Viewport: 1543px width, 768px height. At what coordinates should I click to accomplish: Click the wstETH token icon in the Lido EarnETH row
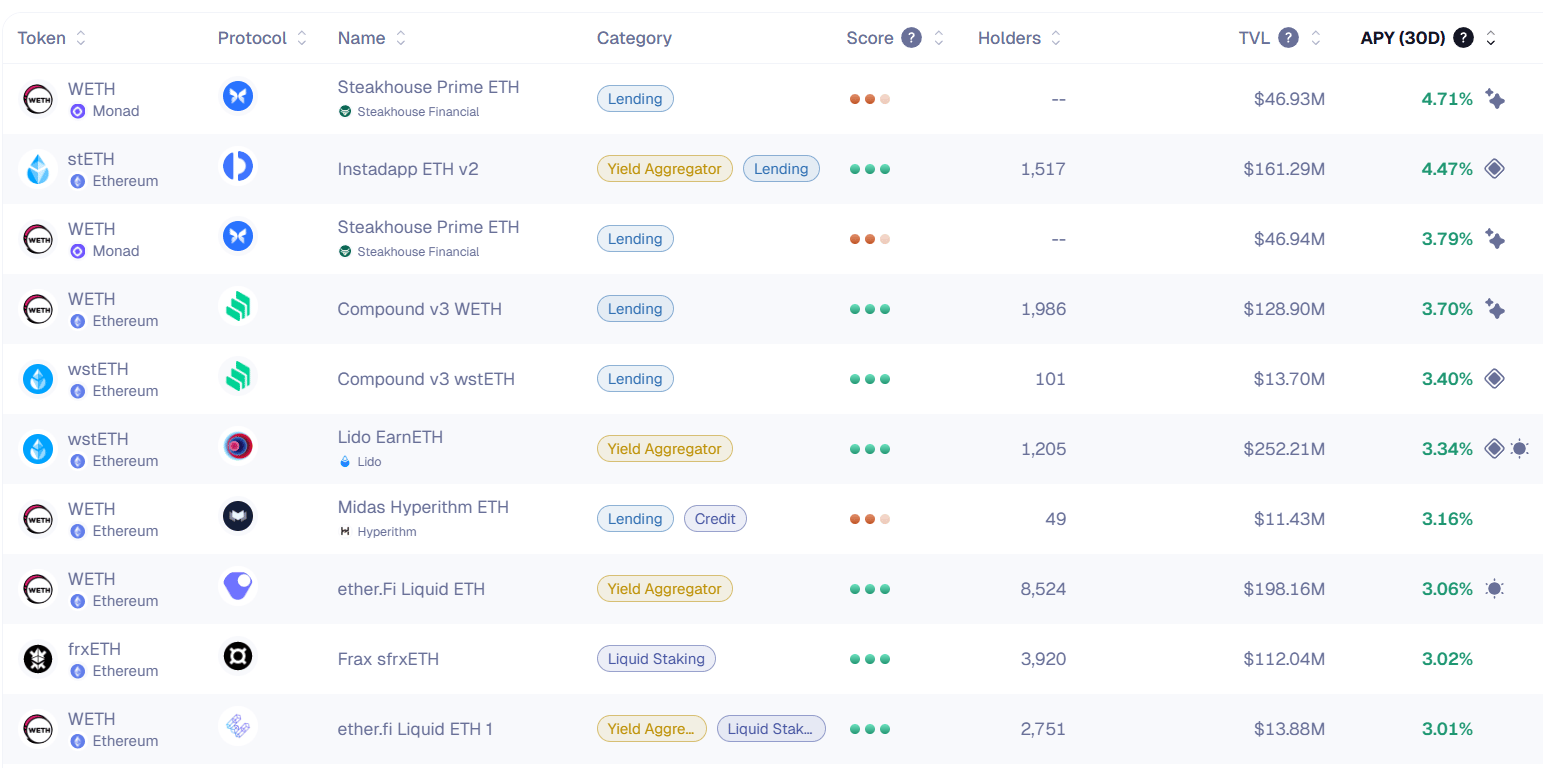click(x=38, y=449)
